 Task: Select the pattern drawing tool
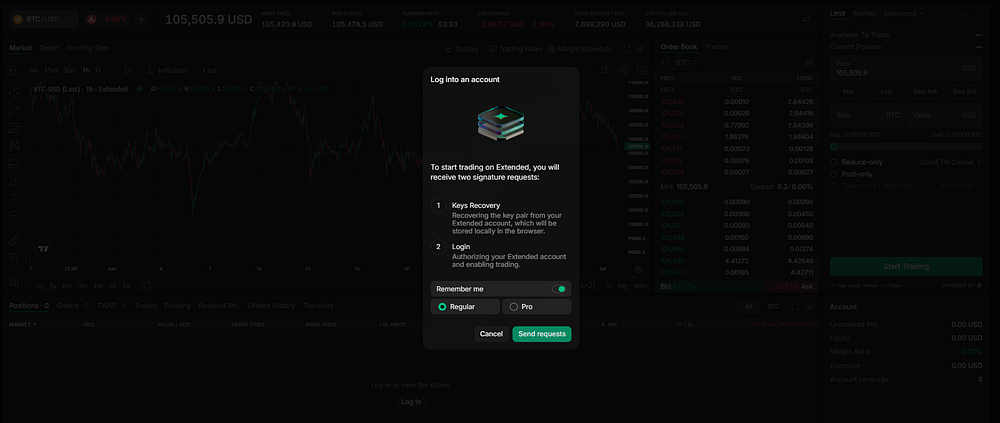coord(14,145)
